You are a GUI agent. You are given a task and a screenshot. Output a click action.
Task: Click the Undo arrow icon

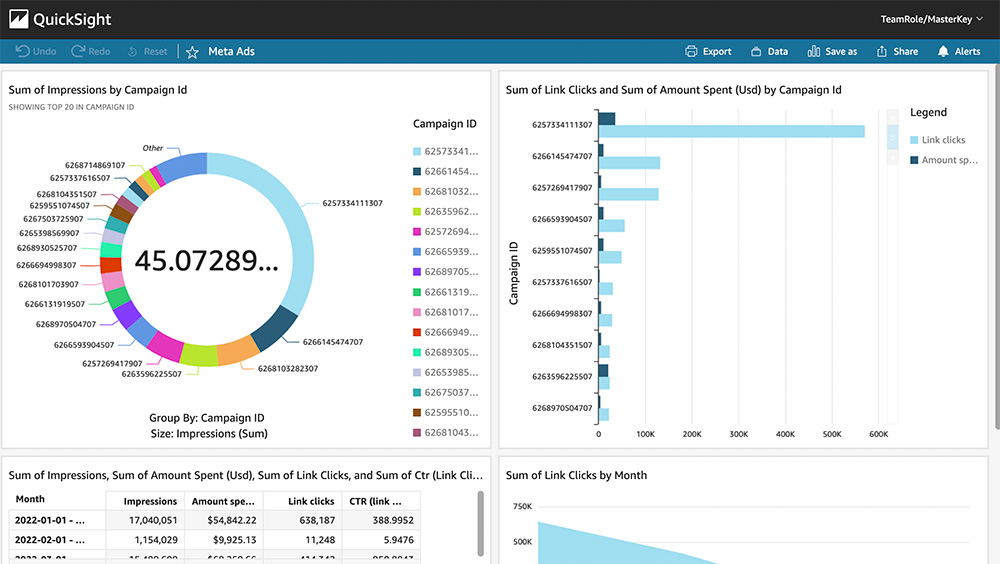(22, 51)
